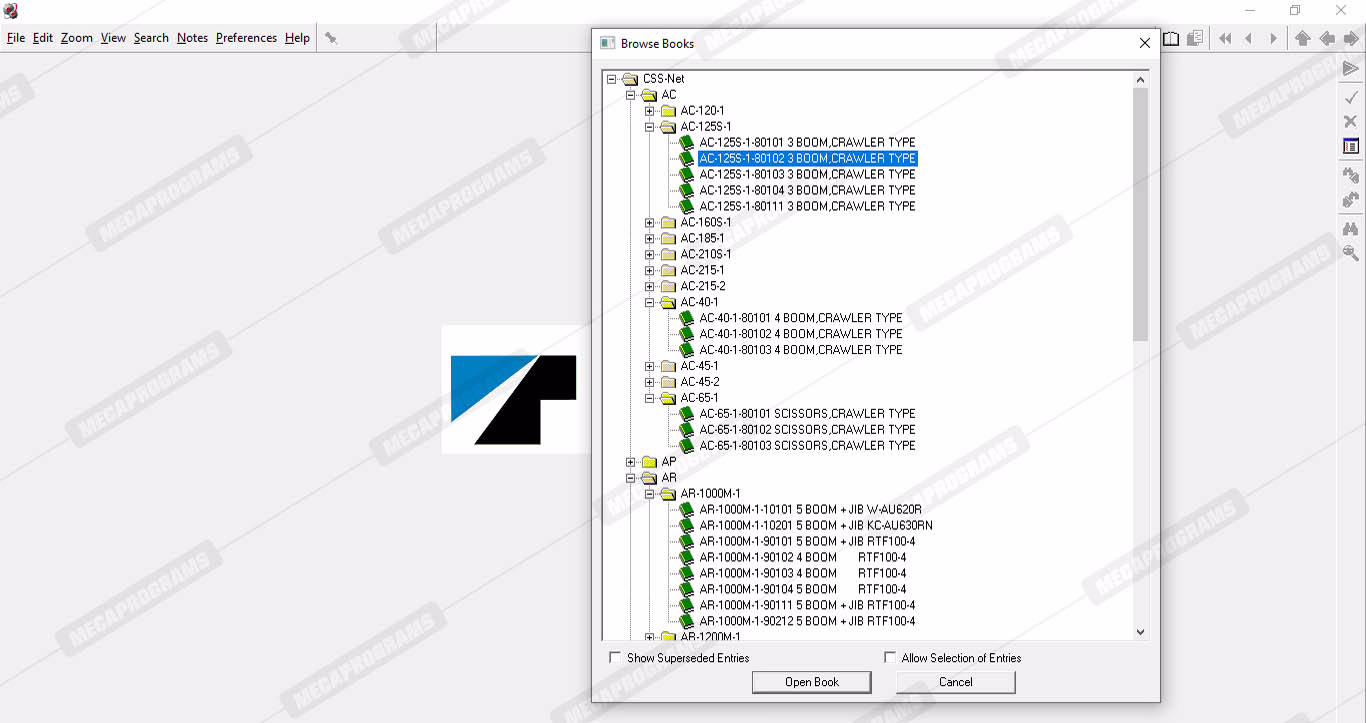Expand the AC-120-1 folder

(x=650, y=111)
